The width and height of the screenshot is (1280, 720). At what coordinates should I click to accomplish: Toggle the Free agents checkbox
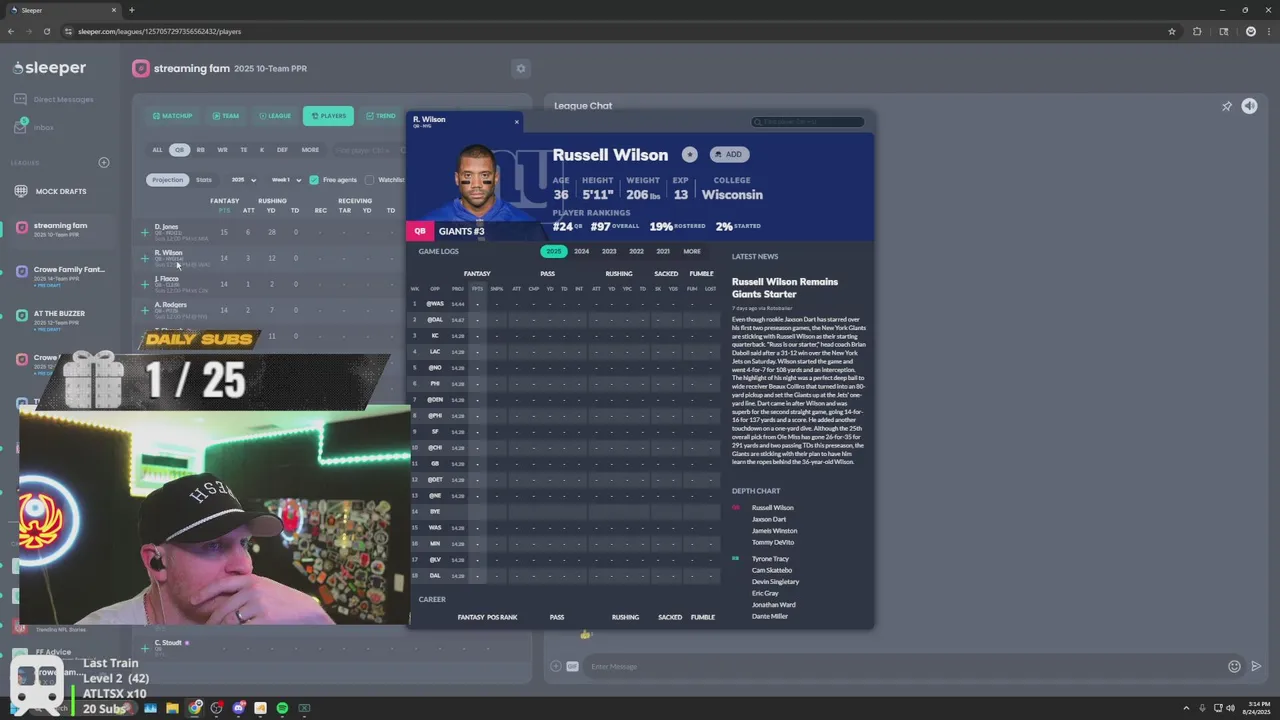[x=314, y=180]
